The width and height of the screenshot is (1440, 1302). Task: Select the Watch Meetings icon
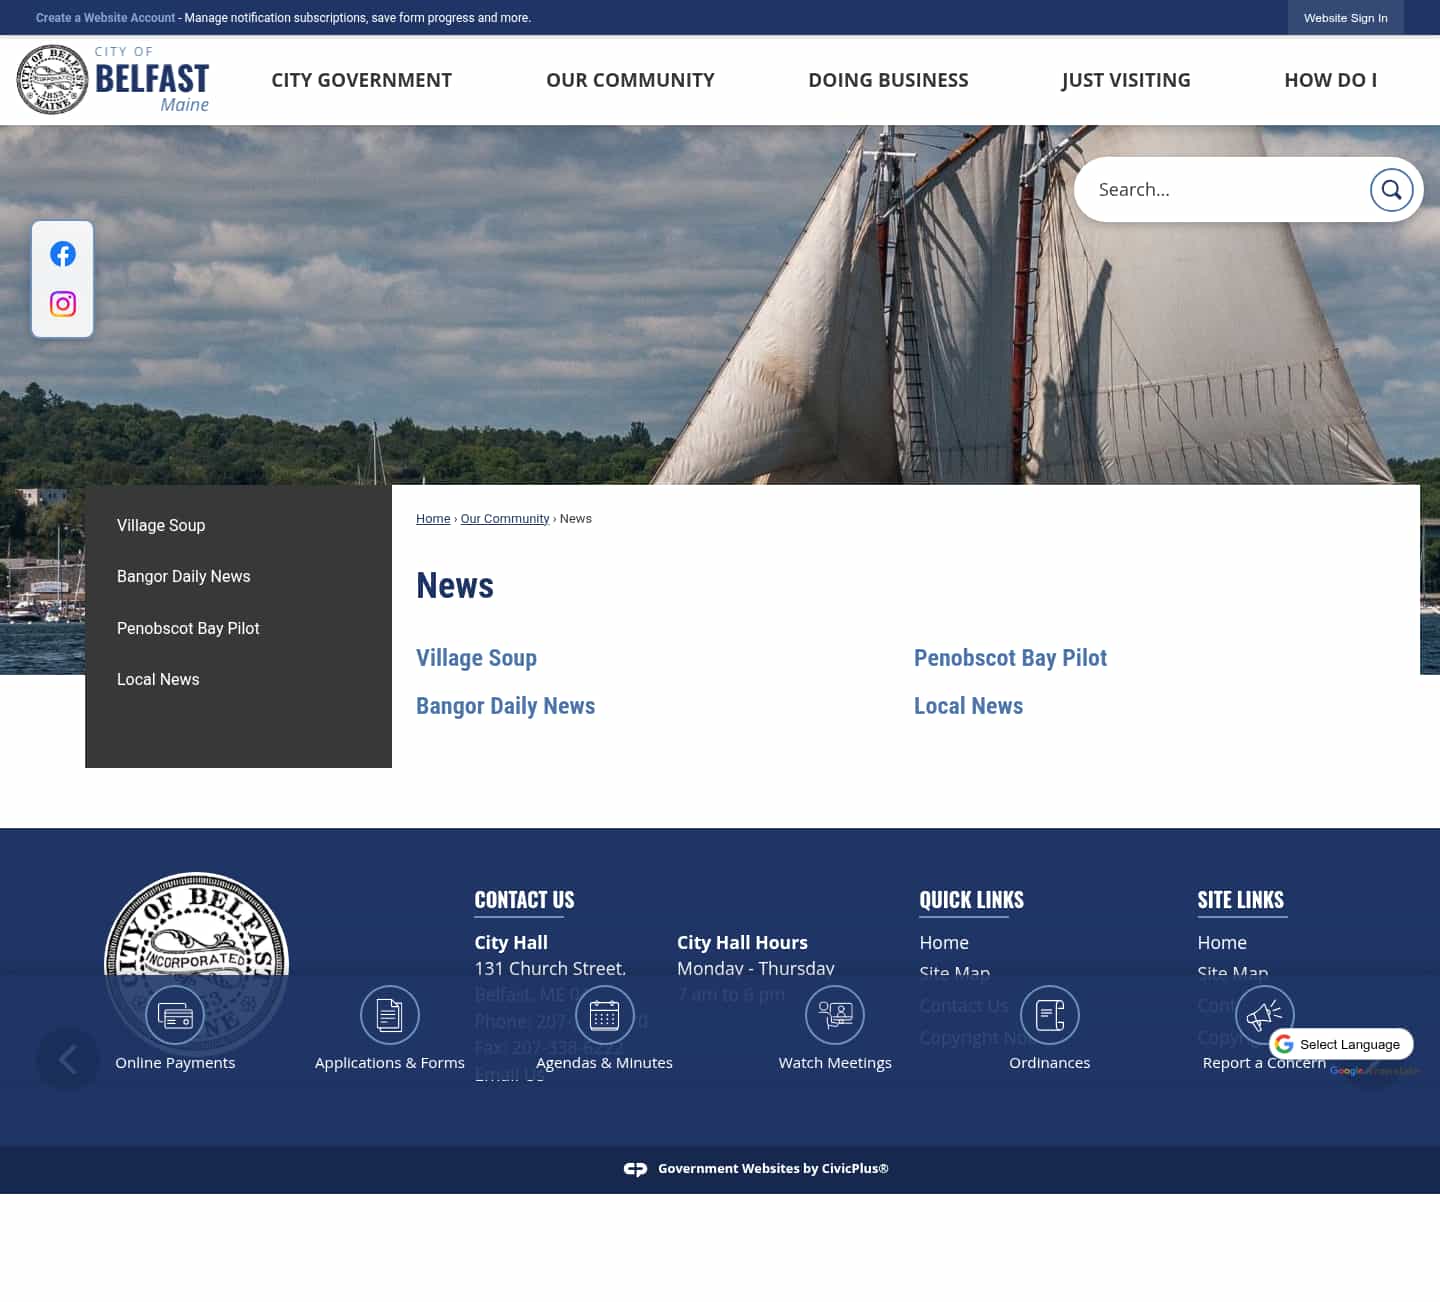pos(835,1014)
